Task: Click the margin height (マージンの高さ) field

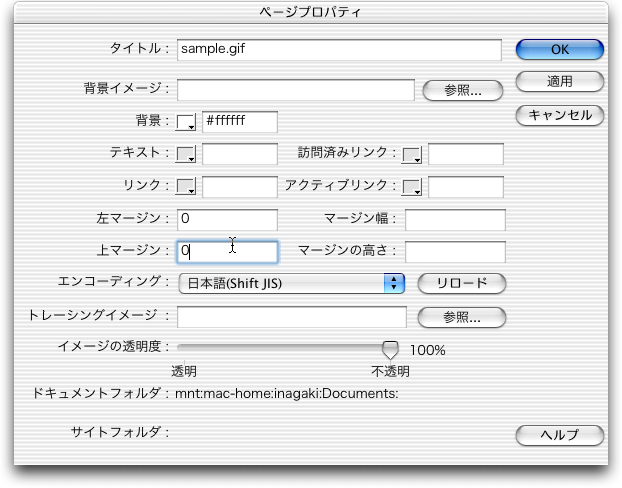Action: [455, 252]
